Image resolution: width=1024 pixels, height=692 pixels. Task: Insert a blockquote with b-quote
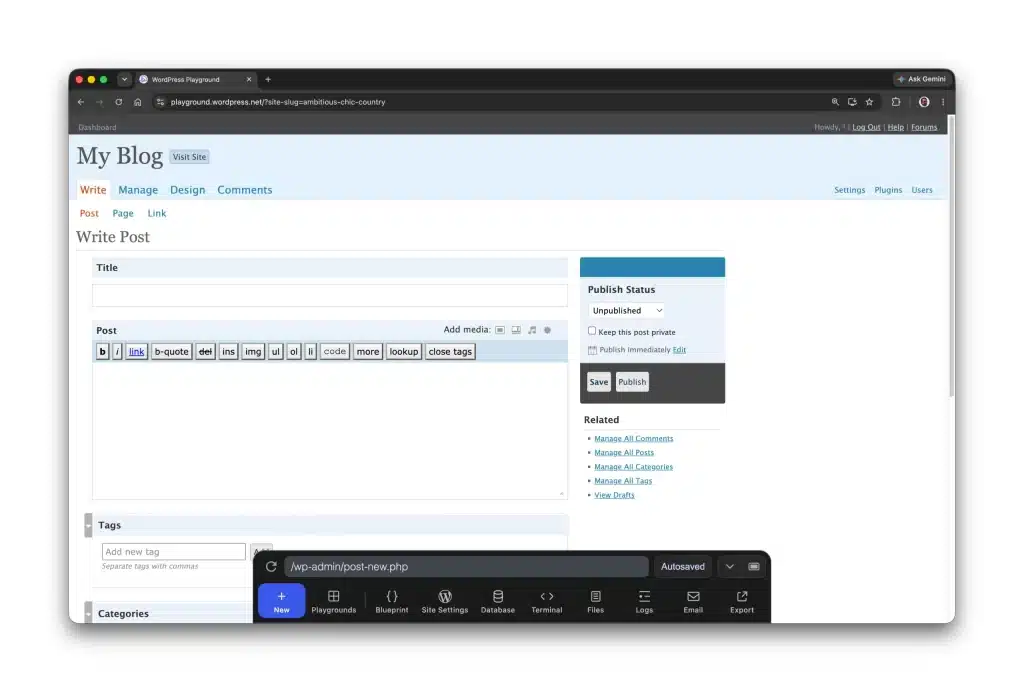pyautogui.click(x=172, y=351)
